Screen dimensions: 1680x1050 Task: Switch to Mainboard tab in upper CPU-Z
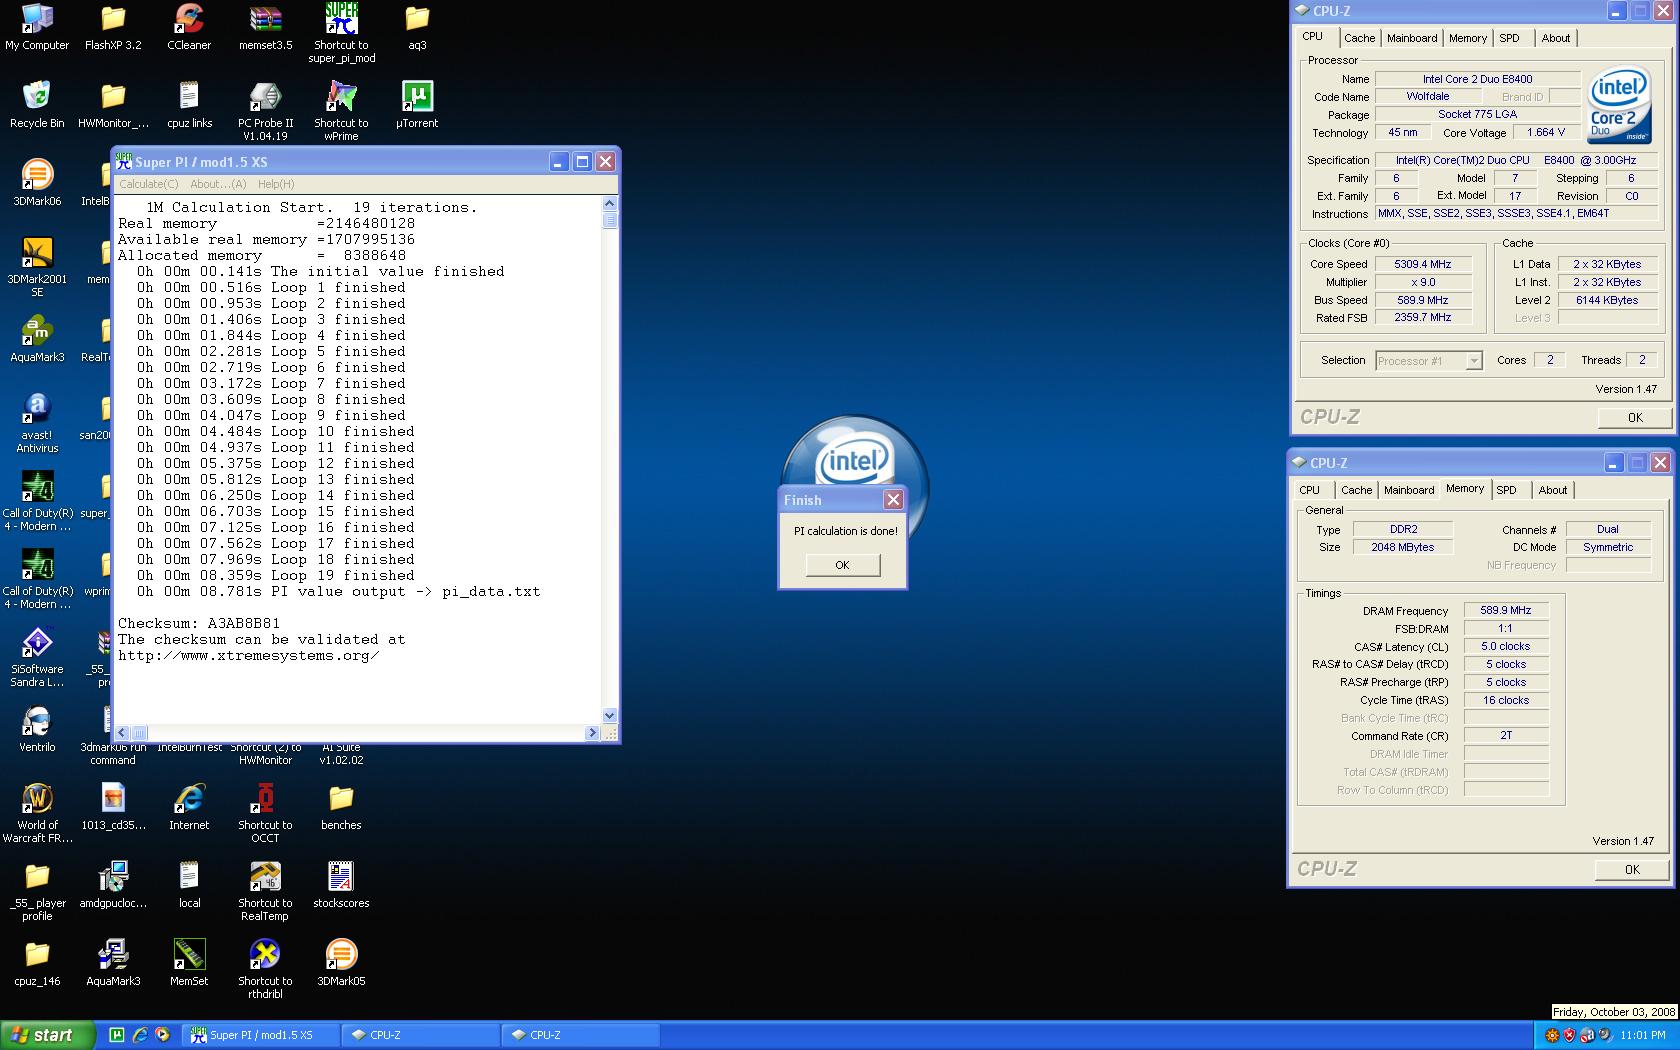pos(1412,38)
